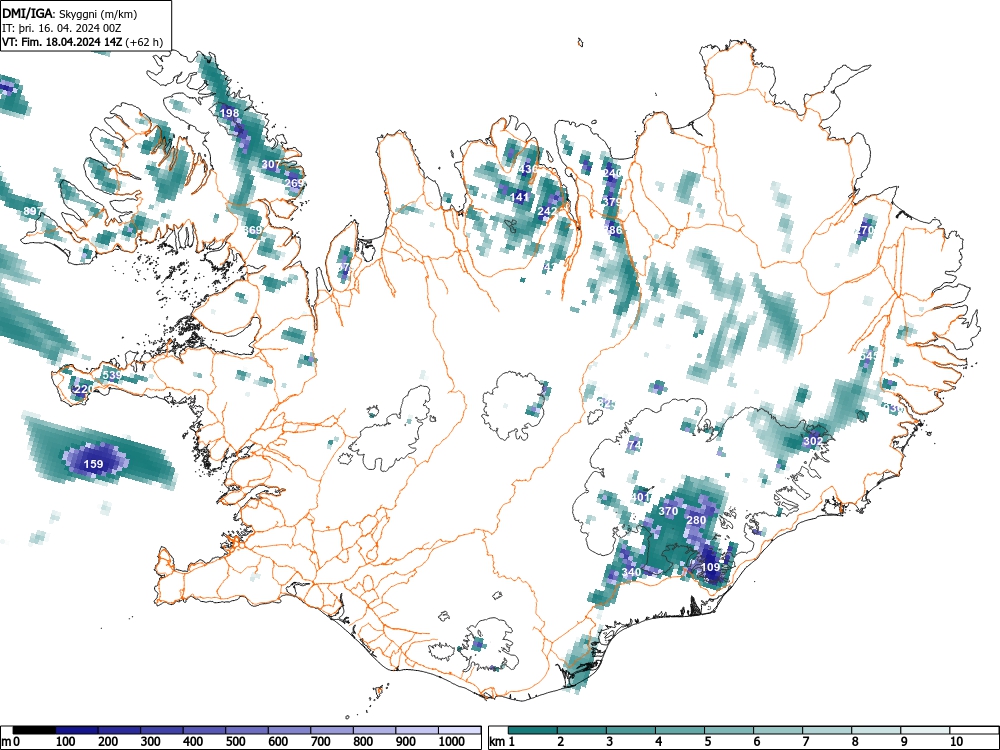Click the "8" label on the km legend
Viewport: 1000px width, 750px height.
tap(855, 742)
